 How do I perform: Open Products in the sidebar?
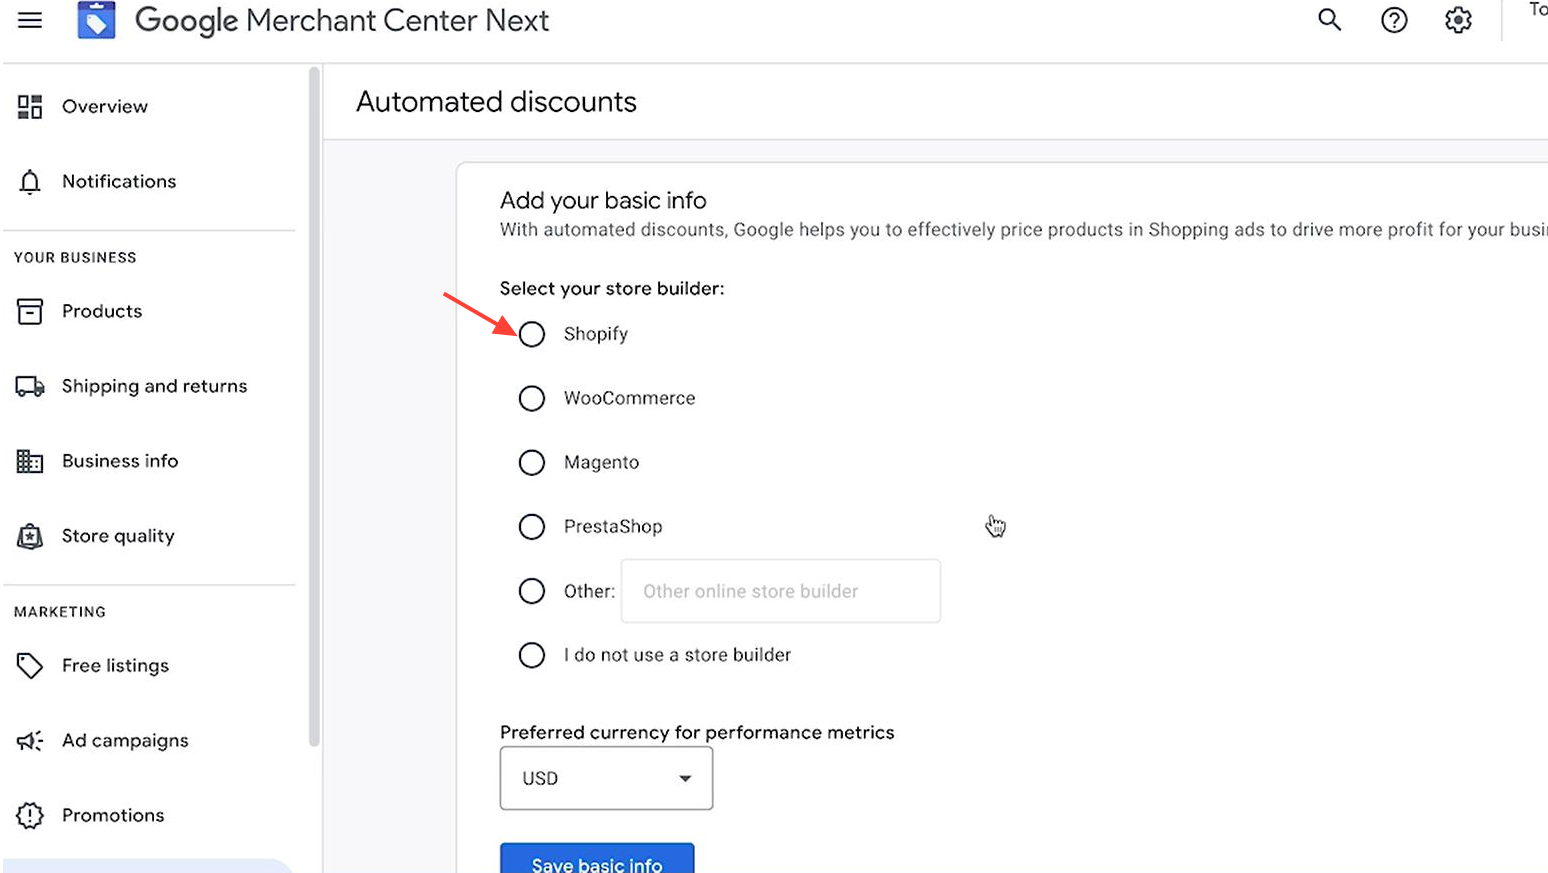coord(102,312)
